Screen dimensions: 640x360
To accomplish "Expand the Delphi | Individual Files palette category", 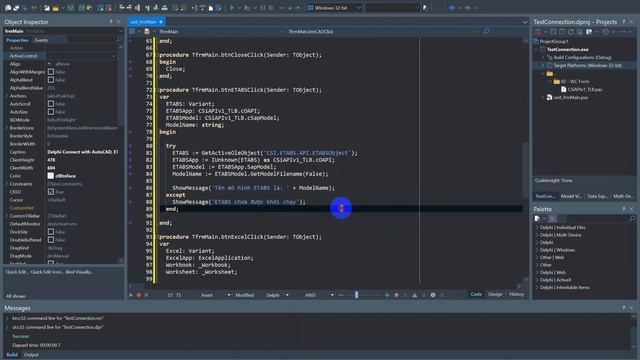I will [537, 227].
